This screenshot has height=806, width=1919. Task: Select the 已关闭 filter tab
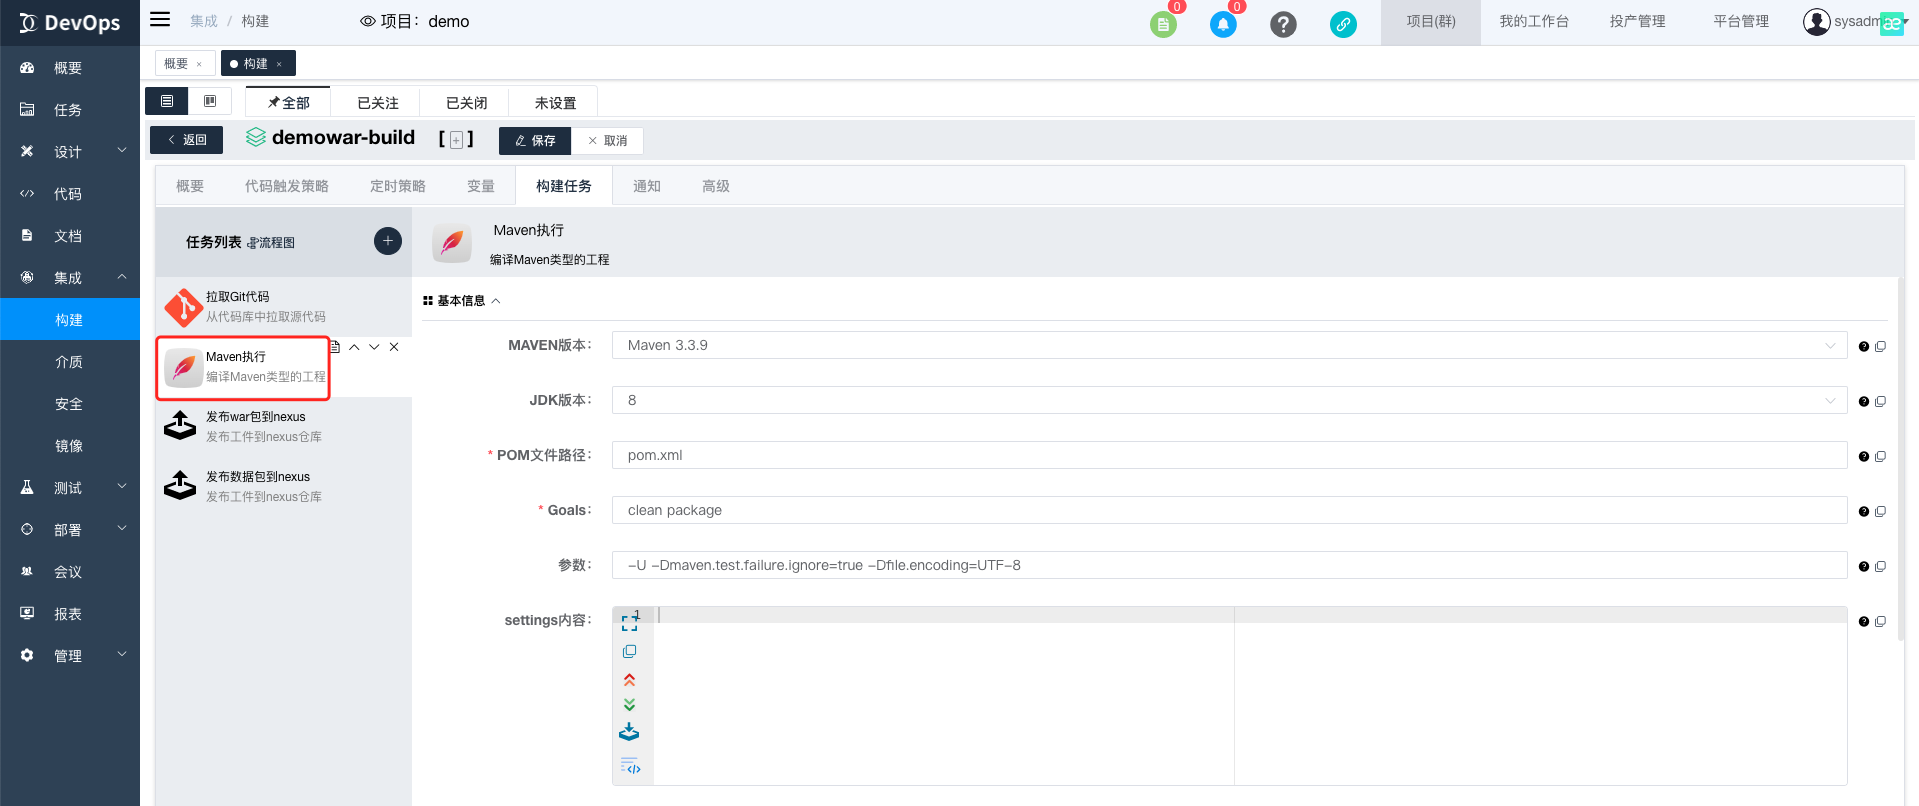tap(467, 103)
